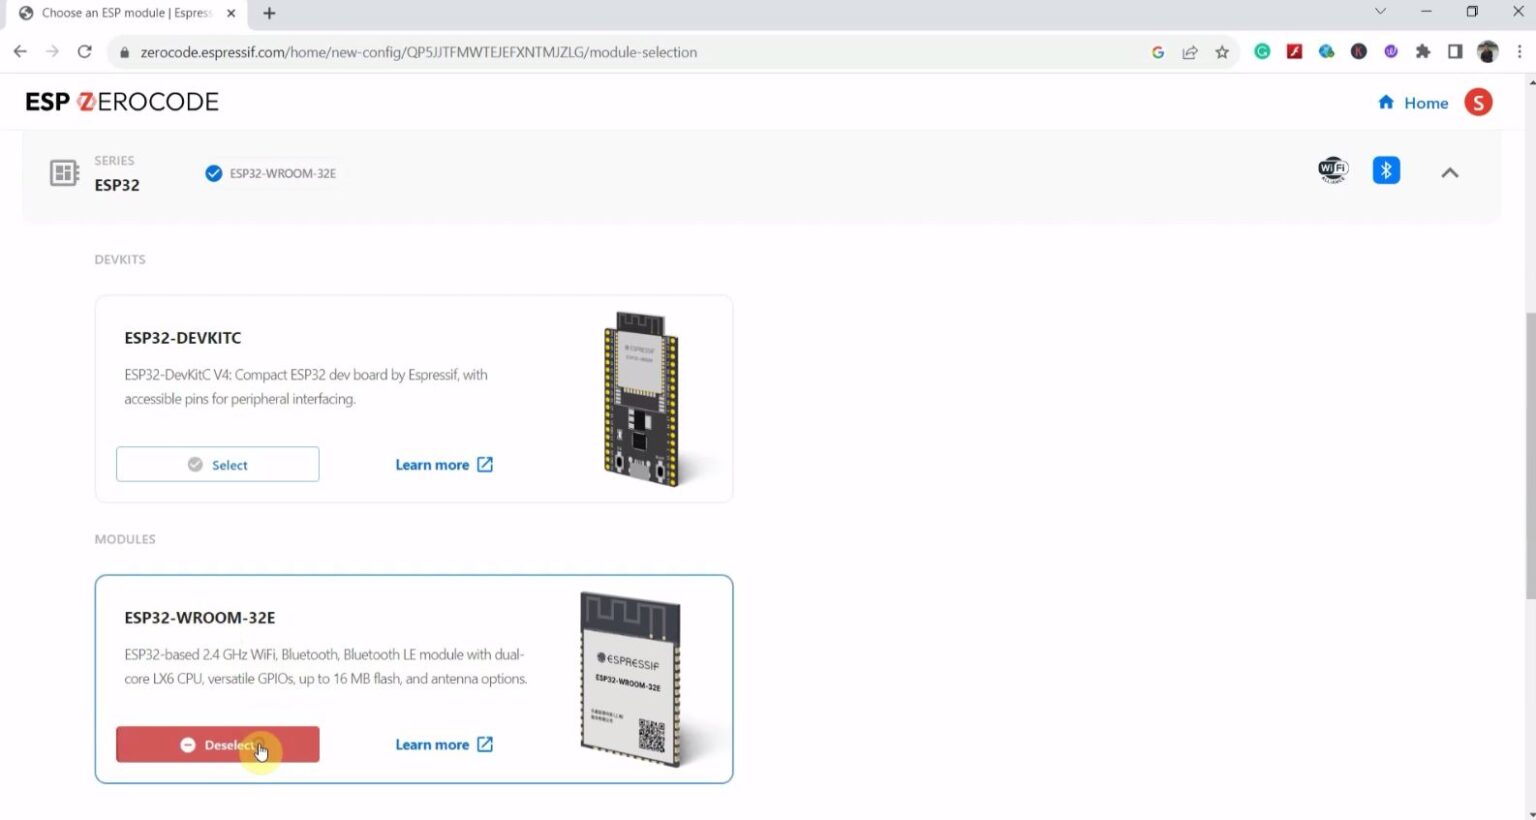Click the Bluetooth icon in the series header

tap(1385, 171)
